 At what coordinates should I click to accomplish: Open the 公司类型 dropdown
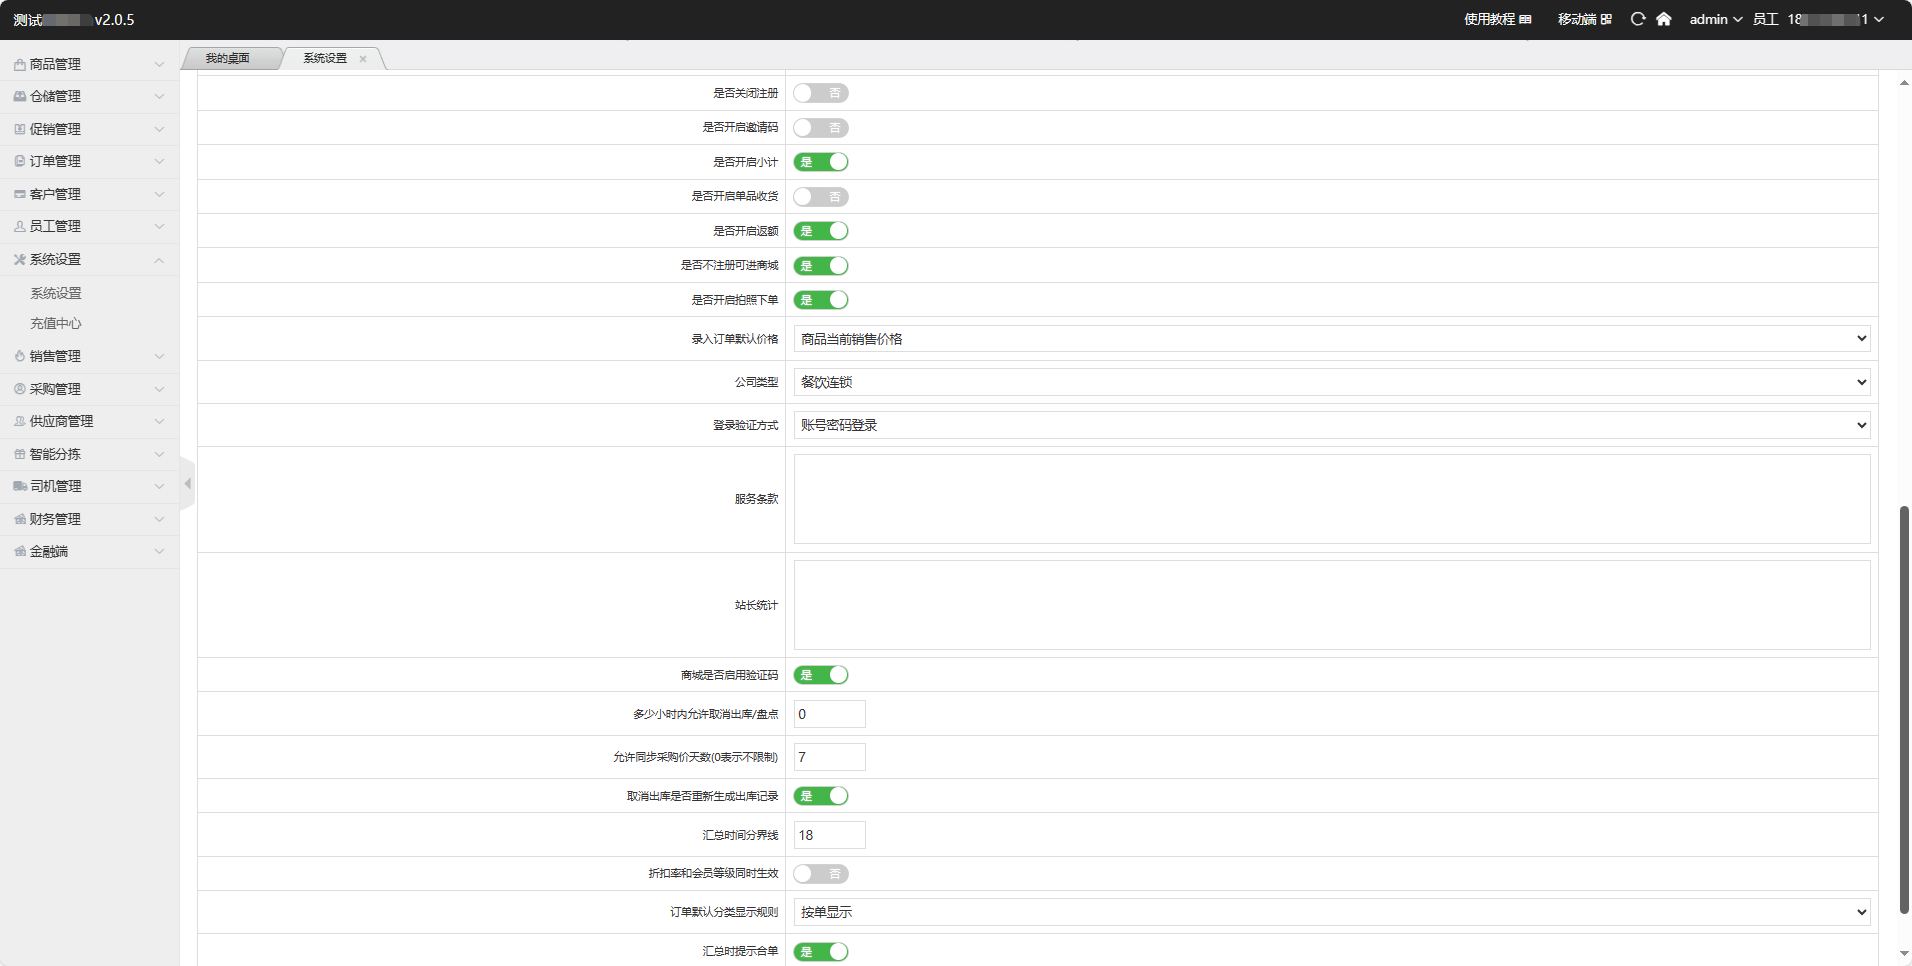[1331, 382]
